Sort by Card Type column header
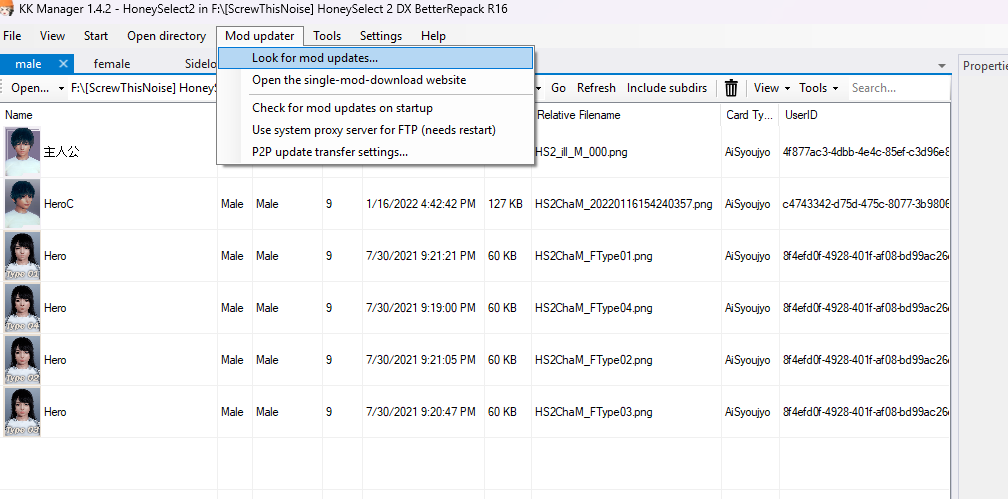 [x=750, y=115]
